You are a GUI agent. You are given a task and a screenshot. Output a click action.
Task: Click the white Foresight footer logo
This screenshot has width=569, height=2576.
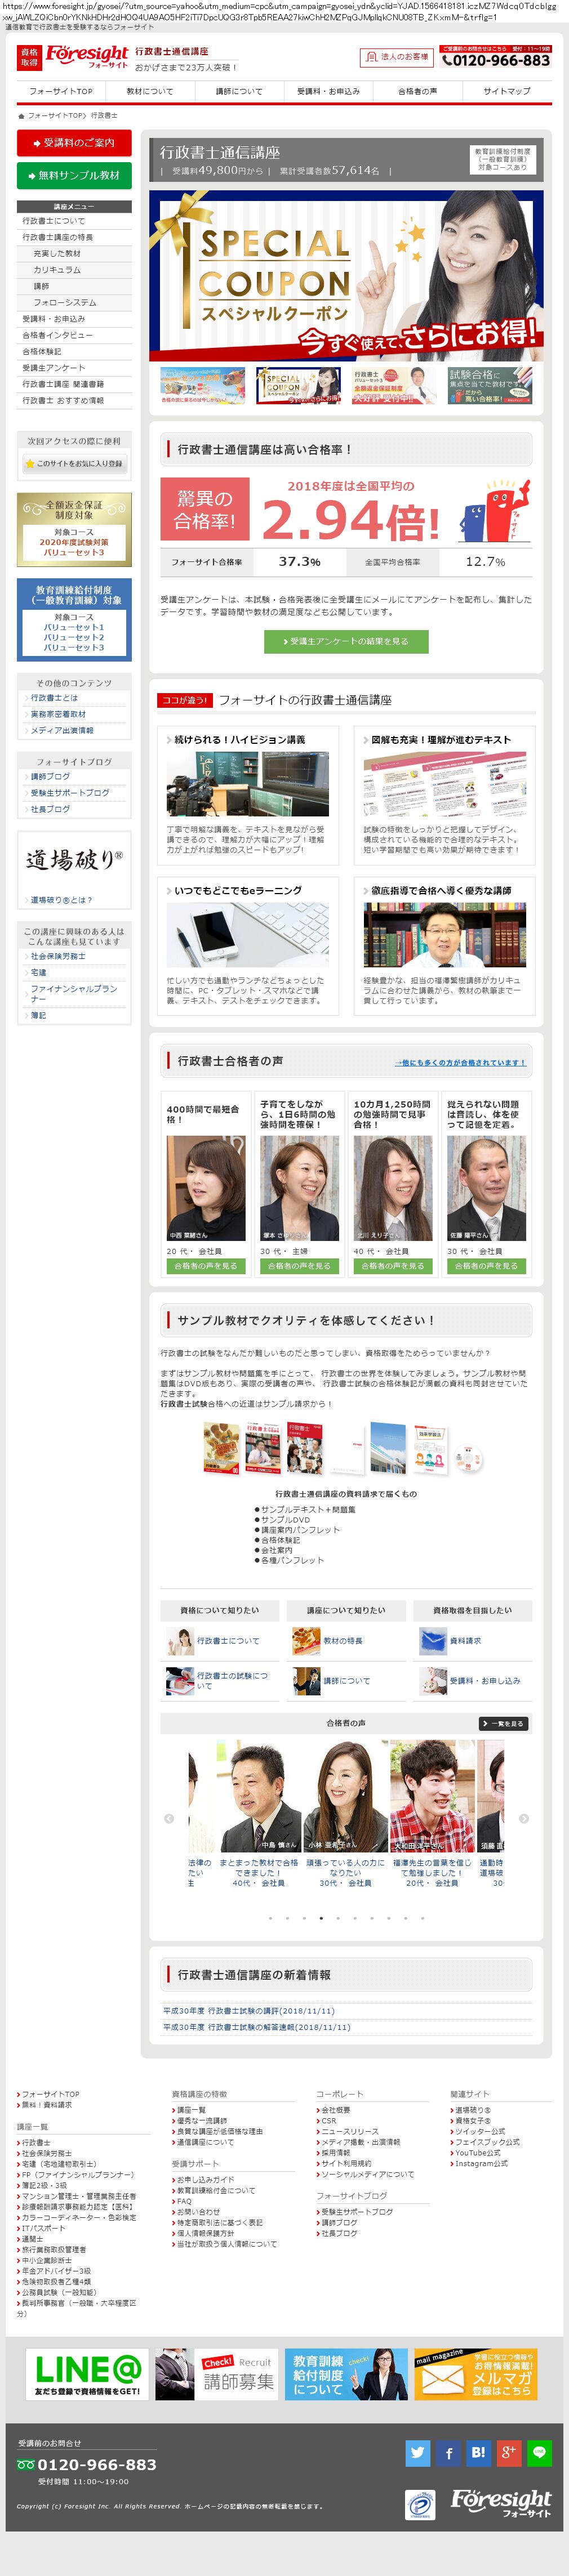point(501,2503)
